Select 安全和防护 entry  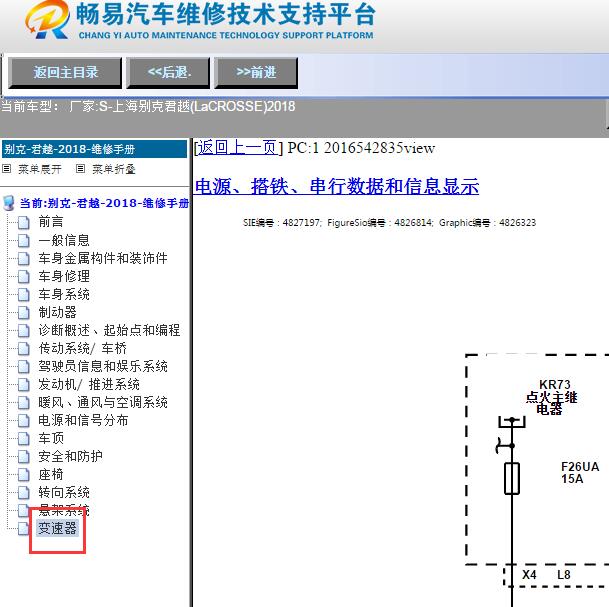pyautogui.click(x=70, y=456)
